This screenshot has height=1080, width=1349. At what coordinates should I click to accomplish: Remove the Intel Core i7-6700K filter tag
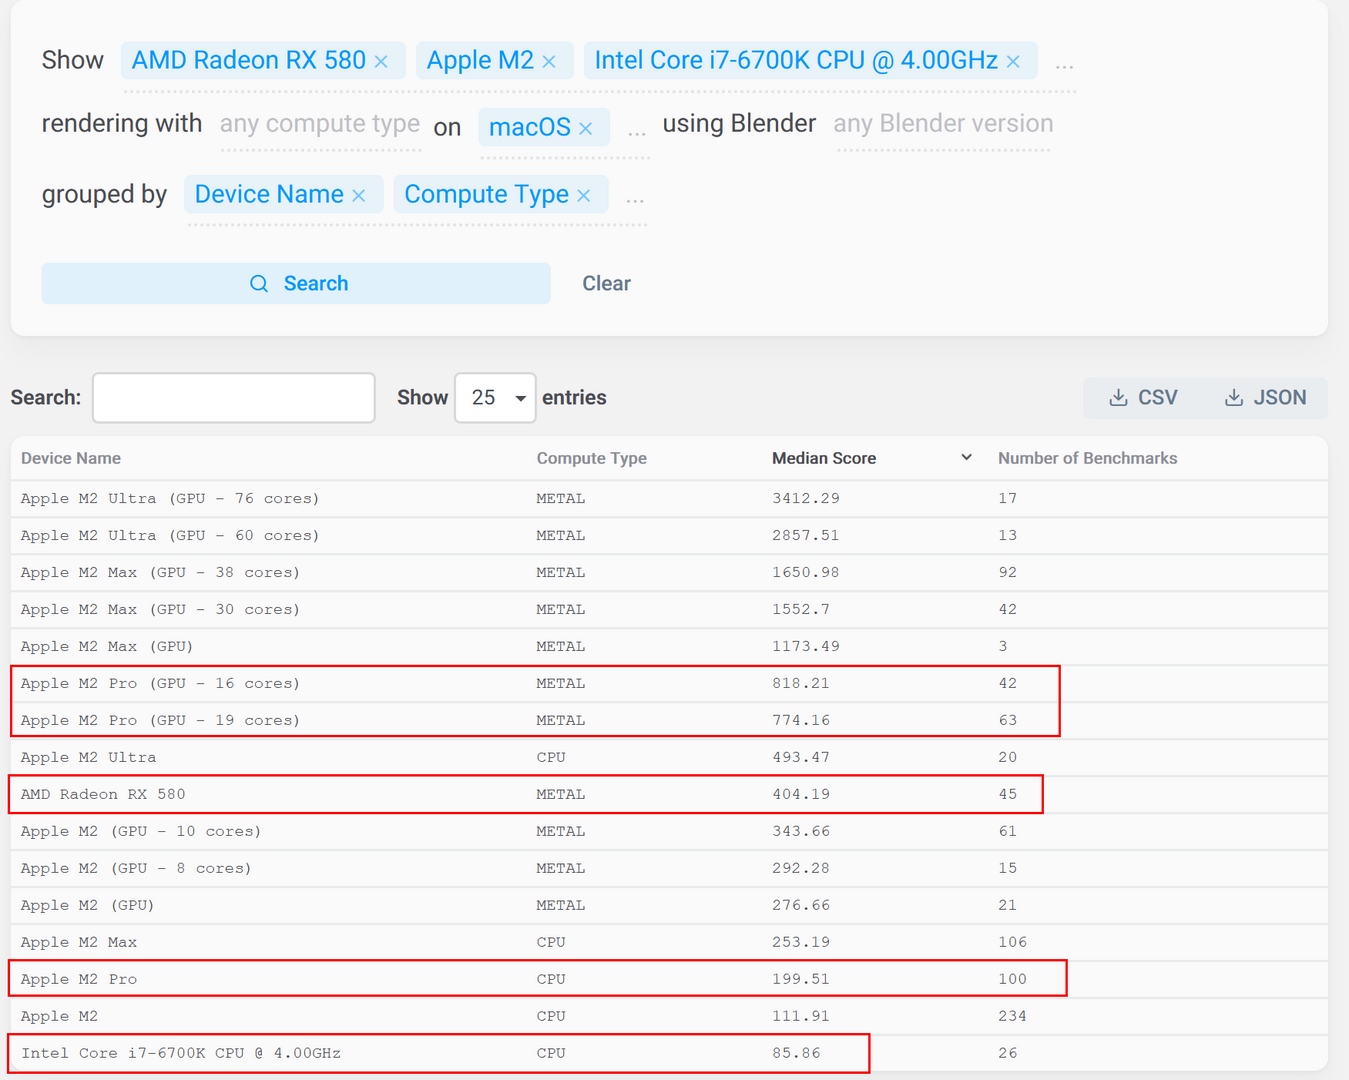click(x=1013, y=62)
